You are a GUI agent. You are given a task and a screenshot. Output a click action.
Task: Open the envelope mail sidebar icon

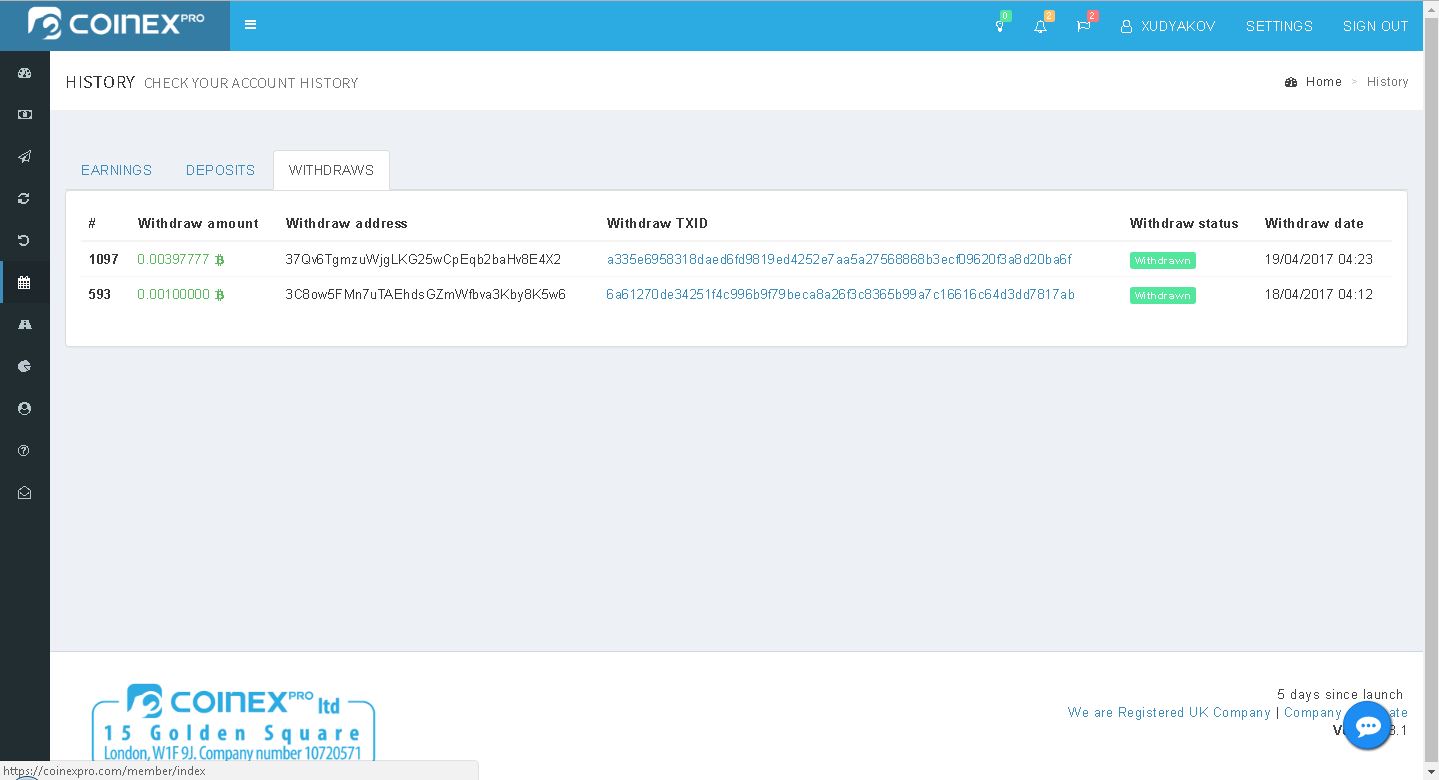[25, 493]
